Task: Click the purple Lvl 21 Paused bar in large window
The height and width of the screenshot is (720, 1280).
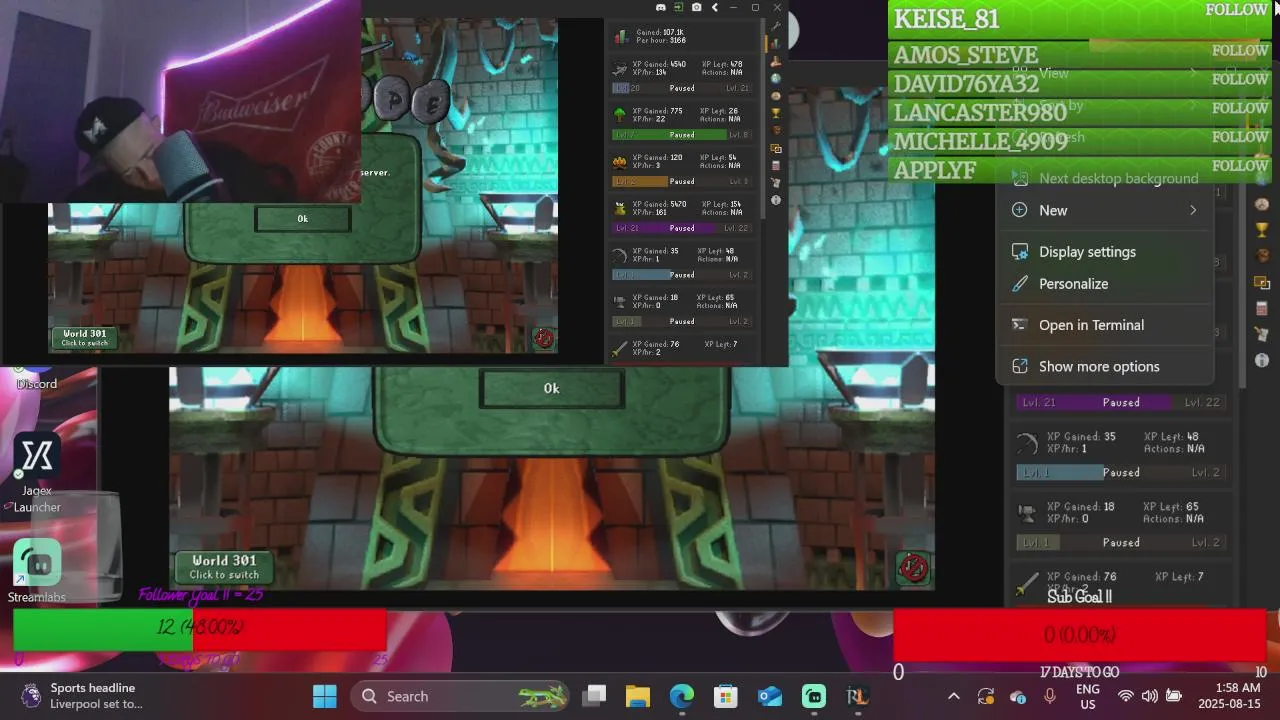Action: tap(1120, 402)
